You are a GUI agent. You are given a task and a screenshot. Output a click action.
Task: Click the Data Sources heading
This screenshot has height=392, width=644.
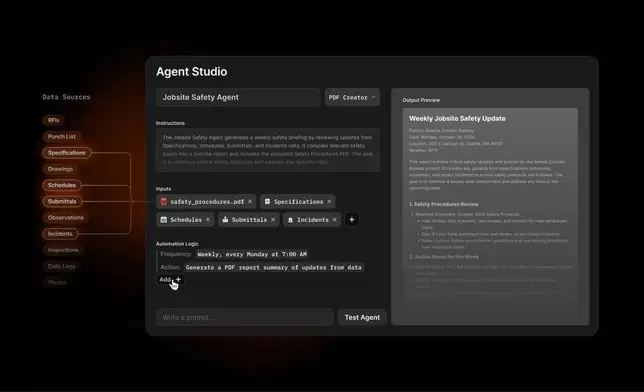tap(66, 97)
